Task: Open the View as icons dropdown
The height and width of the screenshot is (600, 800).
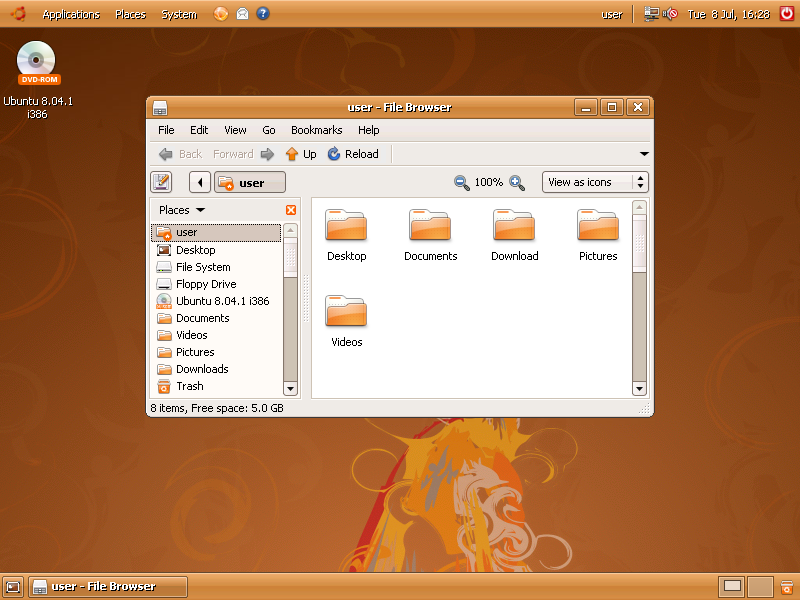Action: click(x=595, y=182)
